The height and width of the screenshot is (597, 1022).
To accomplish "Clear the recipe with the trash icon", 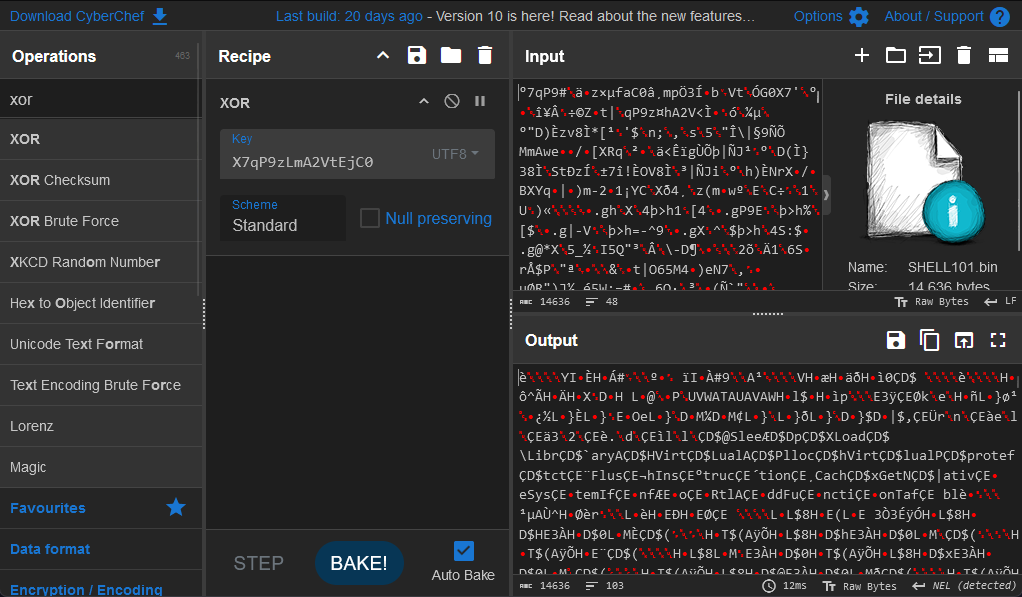I will click(x=485, y=56).
